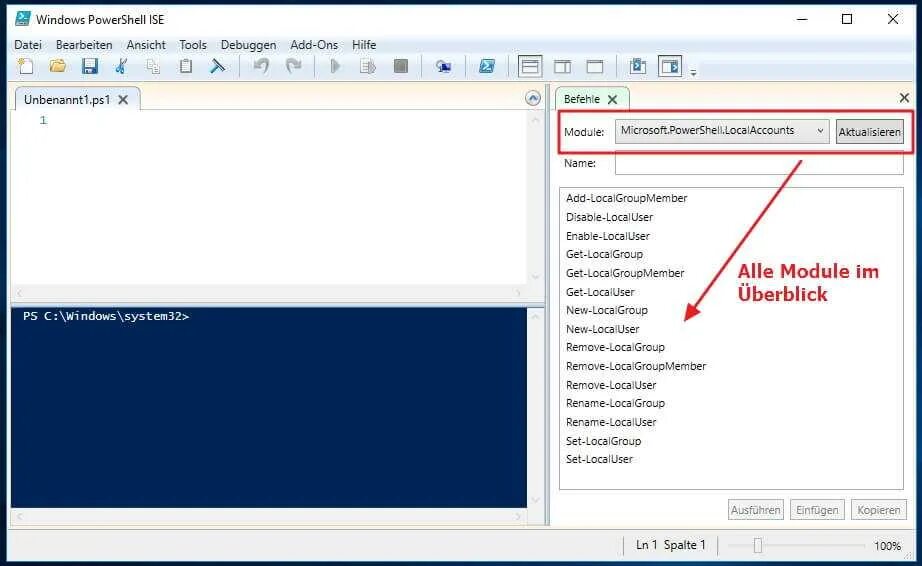The height and width of the screenshot is (566, 922).
Task: Open the Ansicht menu
Action: point(146,45)
